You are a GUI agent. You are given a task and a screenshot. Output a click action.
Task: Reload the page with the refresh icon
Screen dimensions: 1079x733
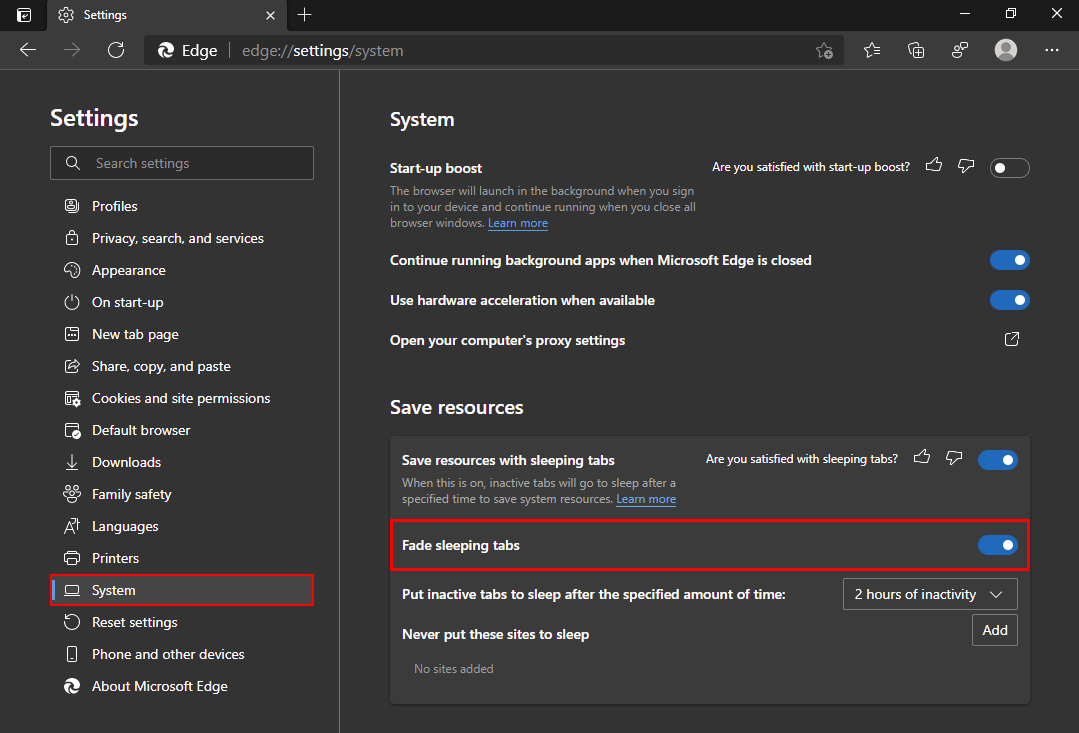(116, 50)
